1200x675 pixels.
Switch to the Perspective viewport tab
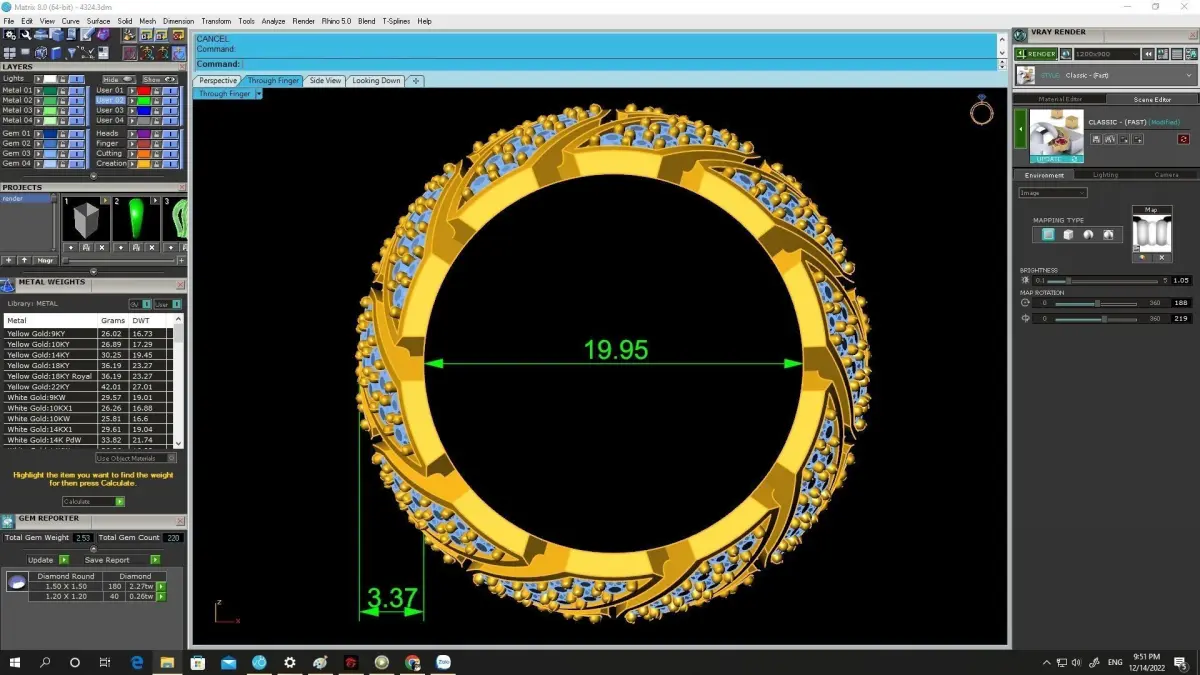(218, 80)
